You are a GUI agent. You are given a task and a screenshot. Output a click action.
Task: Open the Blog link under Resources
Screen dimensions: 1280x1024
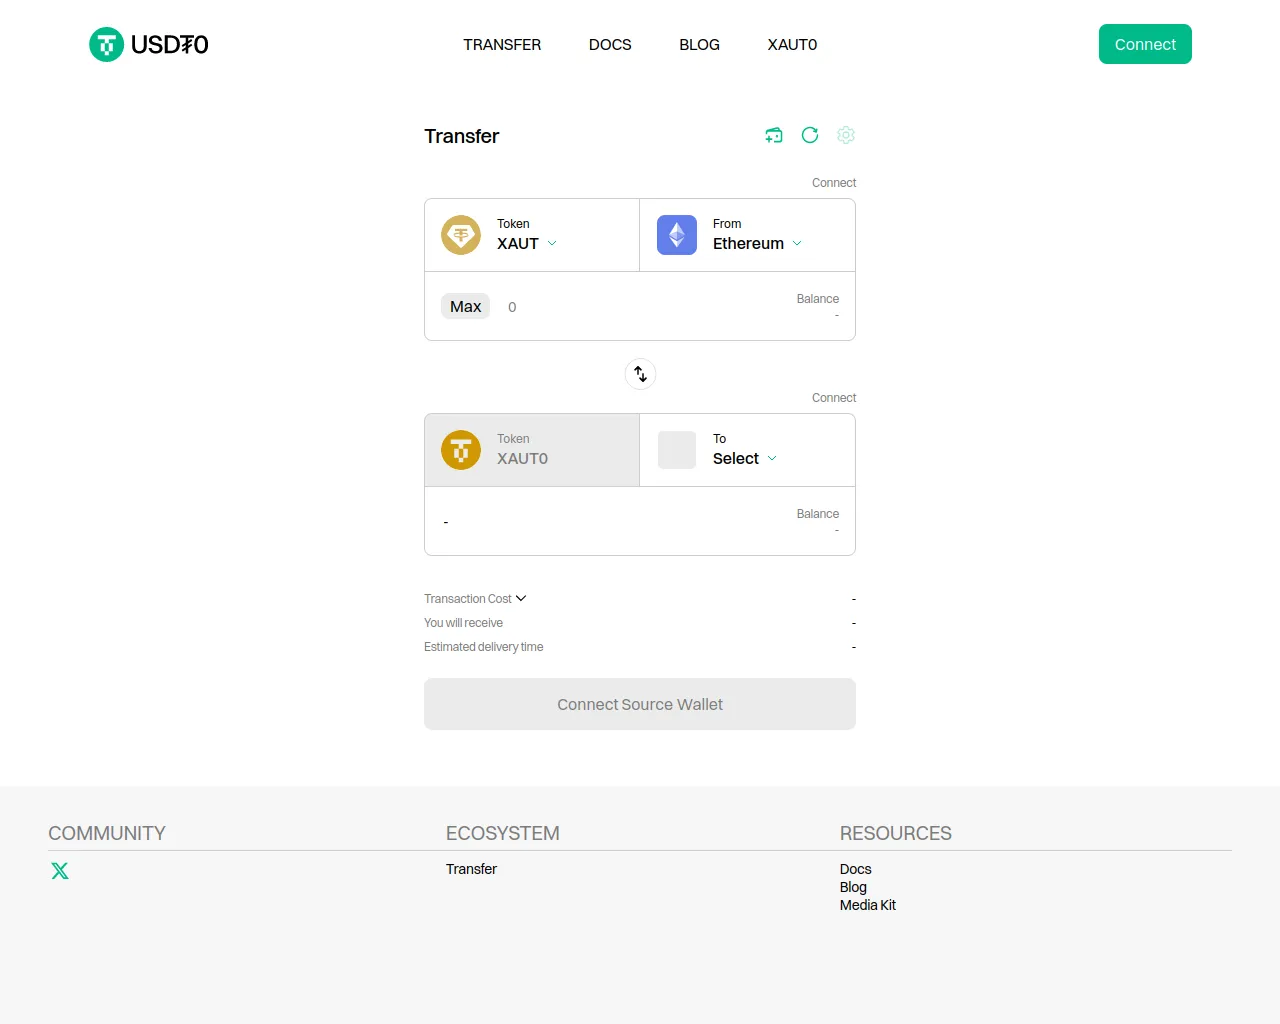(853, 887)
